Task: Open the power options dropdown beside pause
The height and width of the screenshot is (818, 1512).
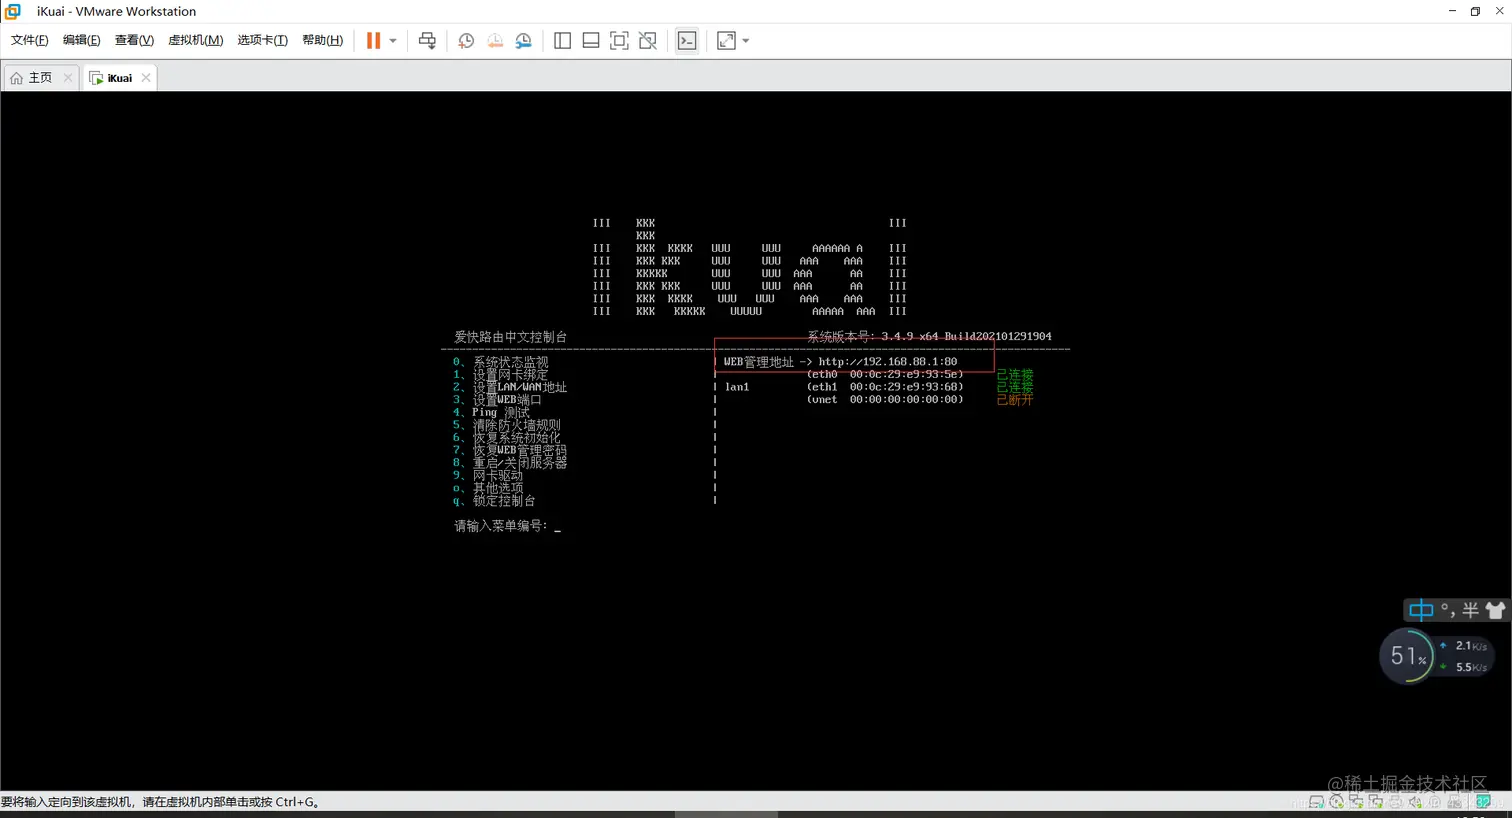Action: pyautogui.click(x=393, y=41)
